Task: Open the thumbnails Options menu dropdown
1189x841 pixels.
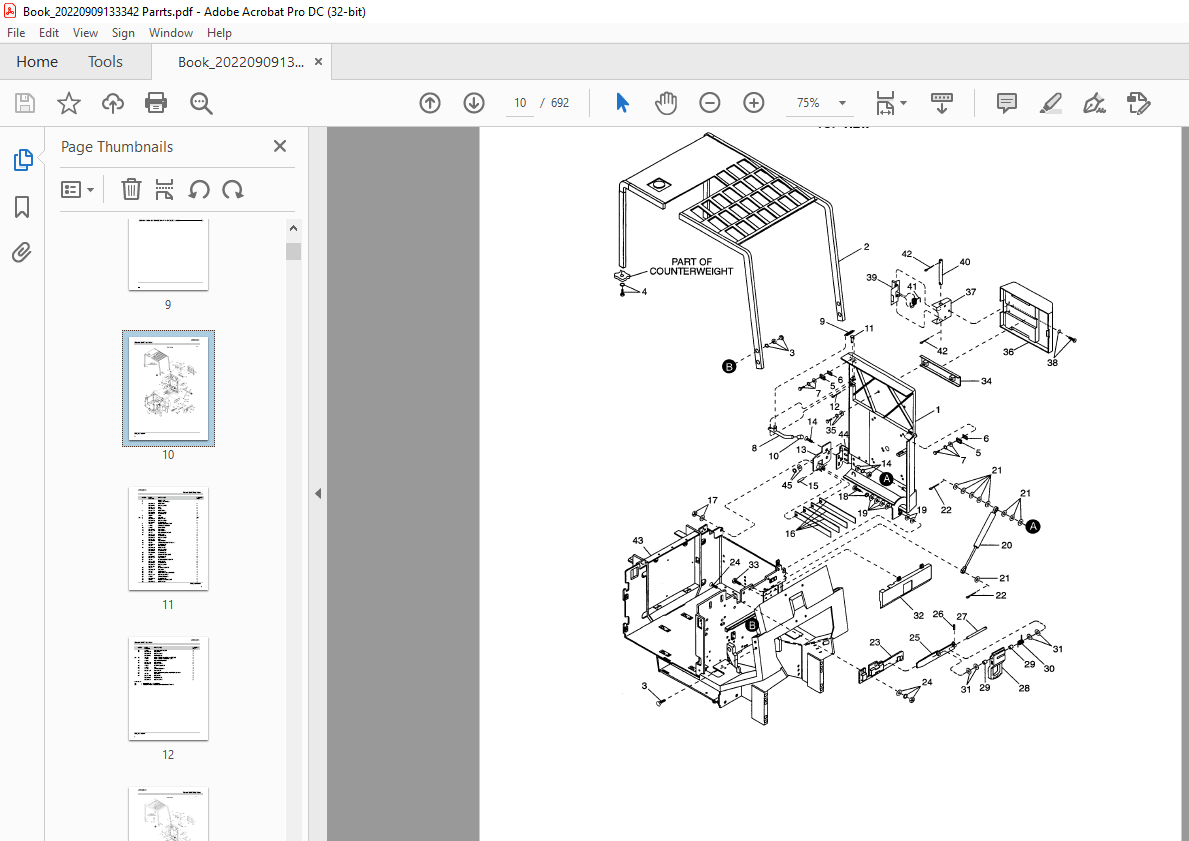Action: [x=77, y=190]
